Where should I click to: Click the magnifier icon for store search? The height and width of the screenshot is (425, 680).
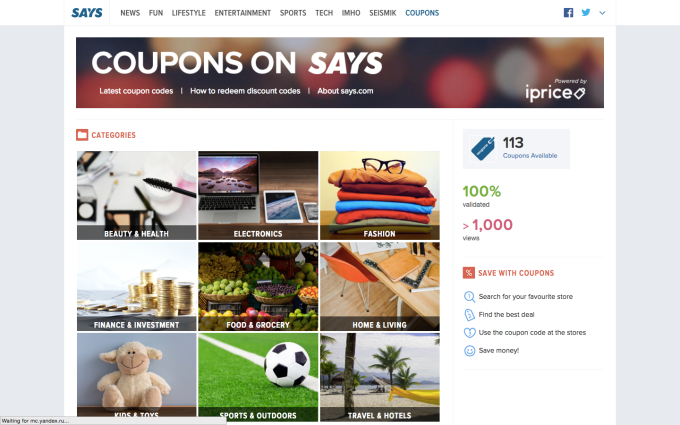pyautogui.click(x=469, y=297)
